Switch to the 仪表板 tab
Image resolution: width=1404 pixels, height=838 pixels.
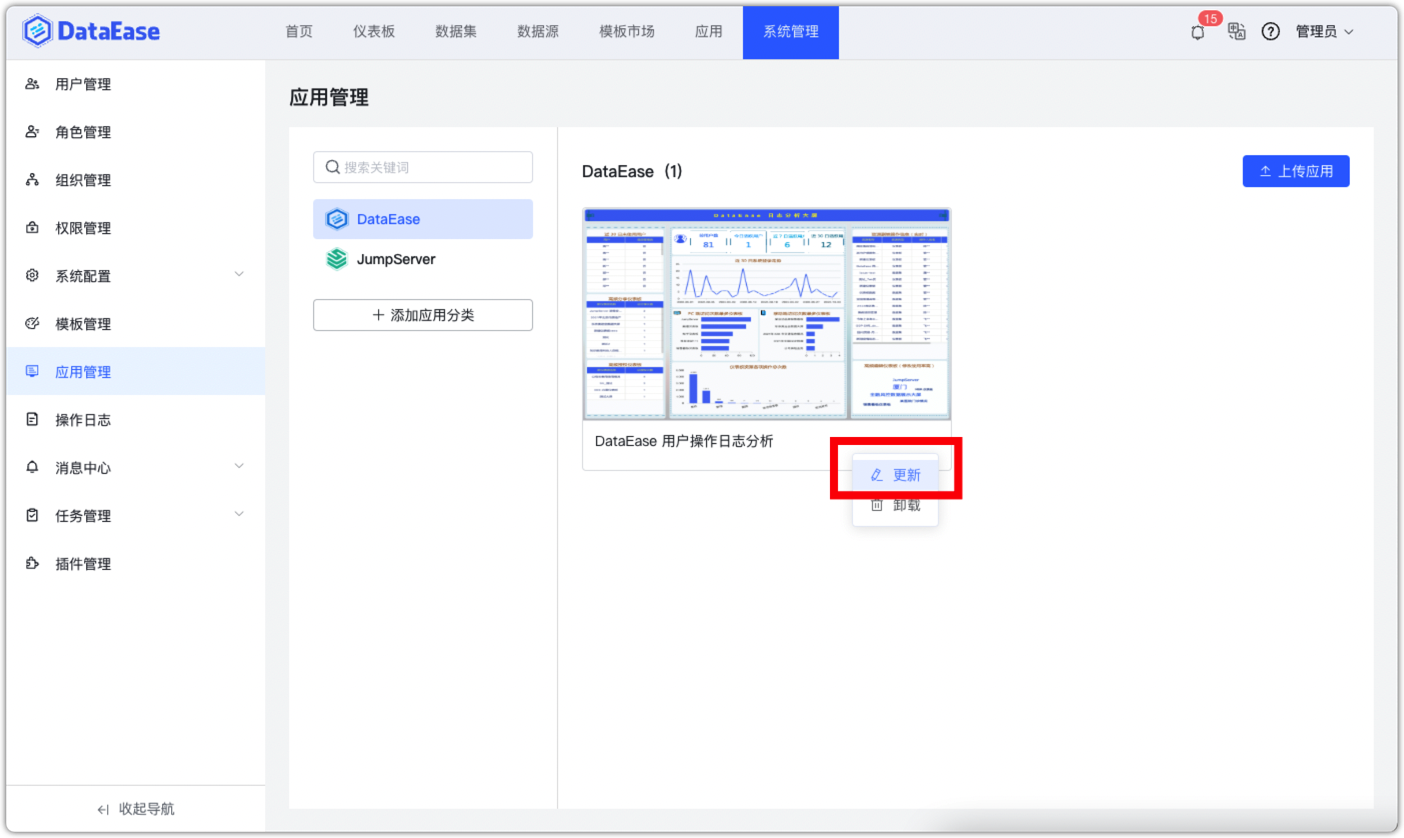coord(374,32)
